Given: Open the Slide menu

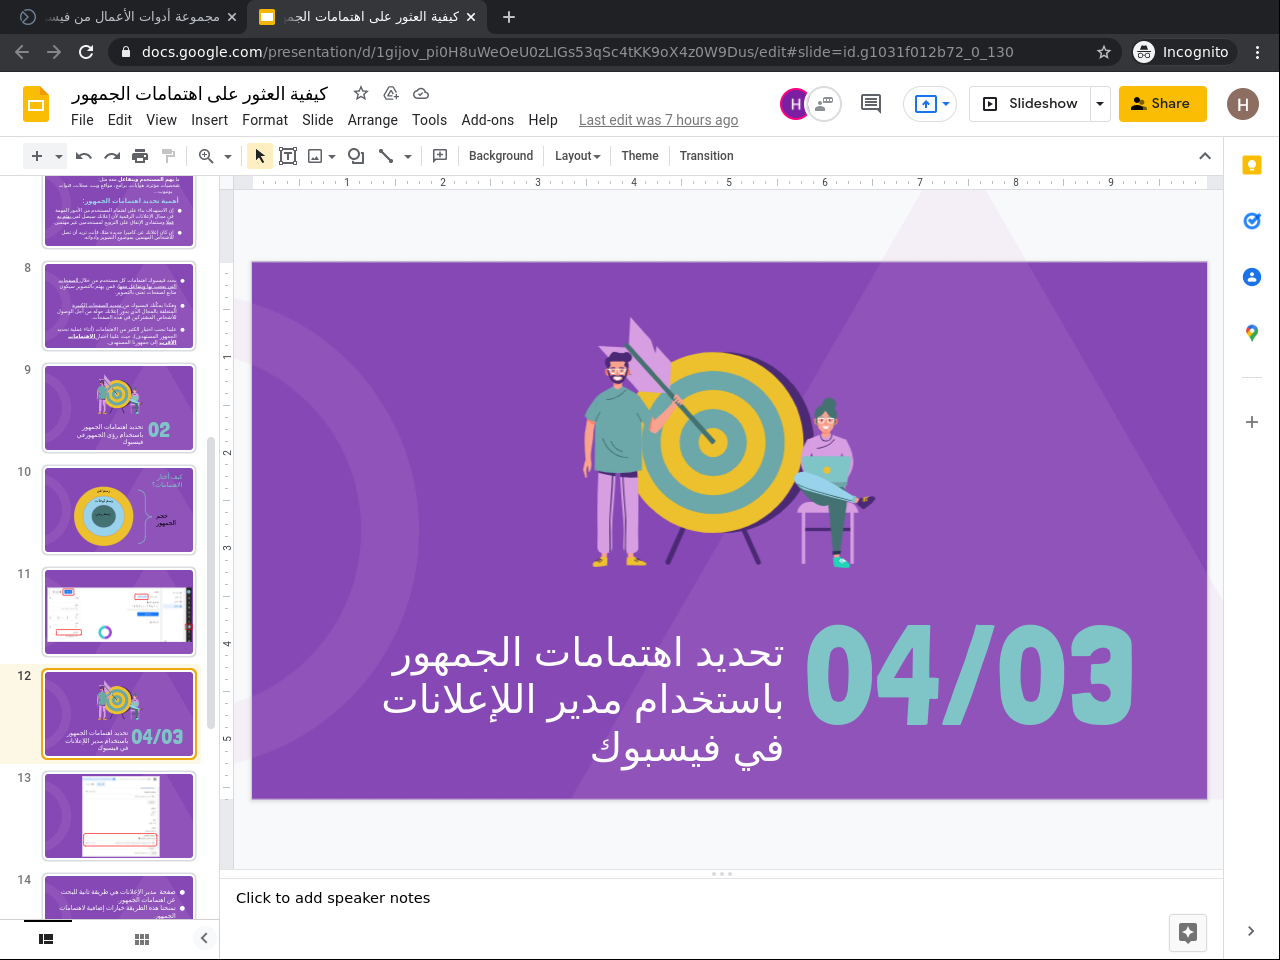Looking at the screenshot, I should (x=318, y=120).
